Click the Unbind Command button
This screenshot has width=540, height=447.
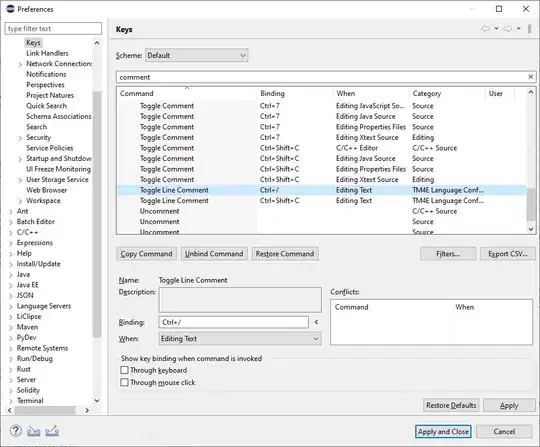click(x=214, y=254)
